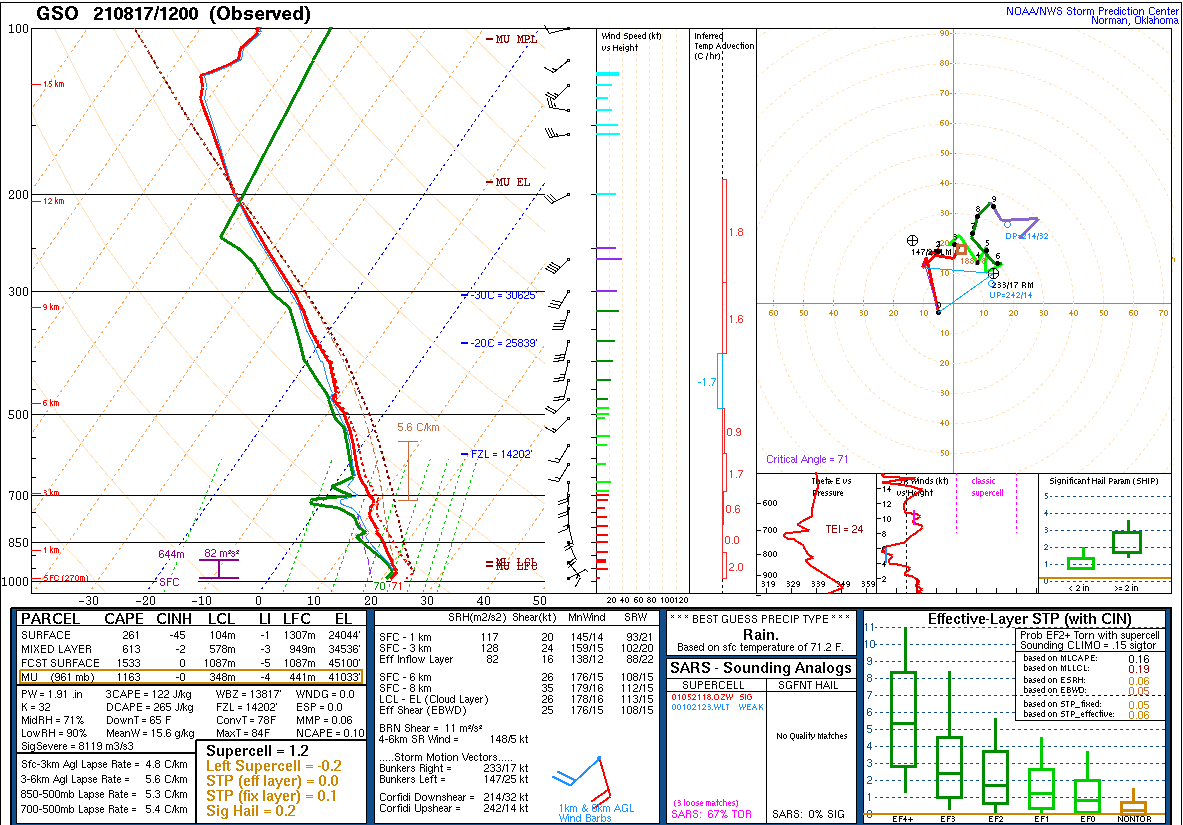Click the green '>= 2 in' hail box plot
The image size is (1183, 825).
(x=1126, y=542)
